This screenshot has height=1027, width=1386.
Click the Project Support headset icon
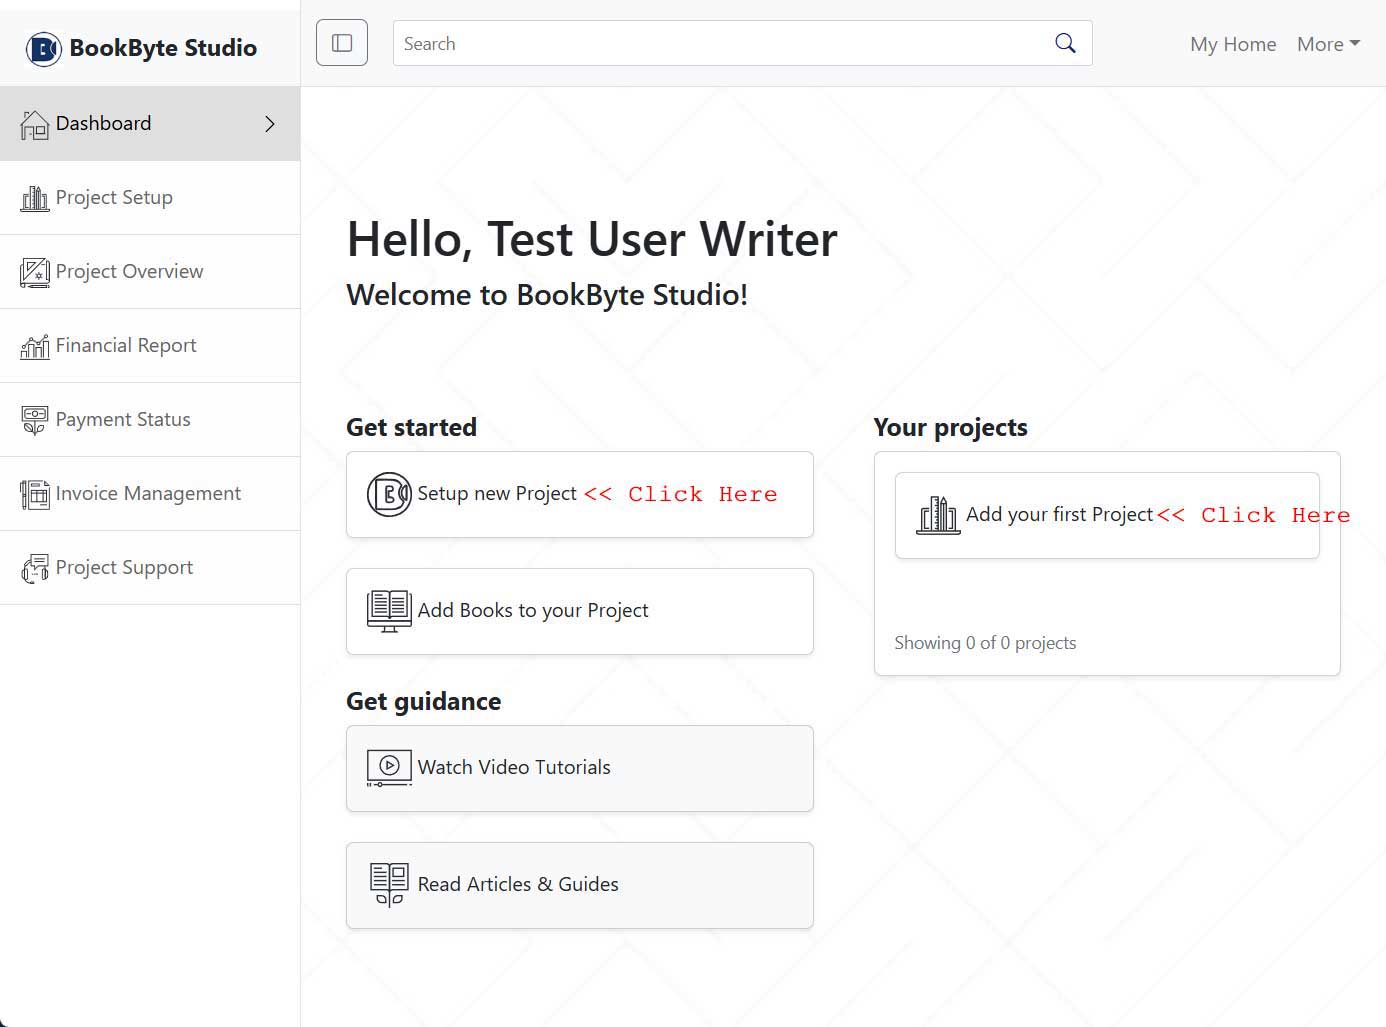click(x=34, y=567)
